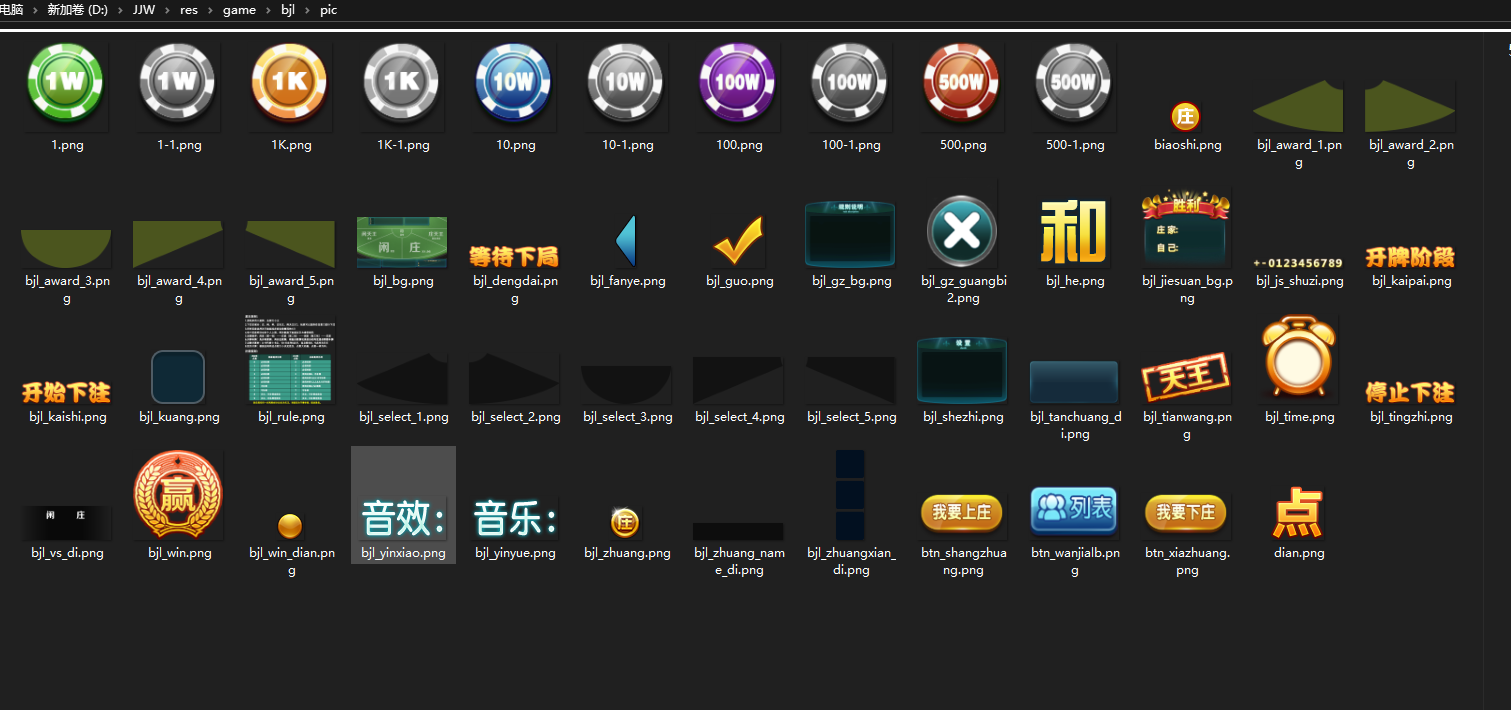The height and width of the screenshot is (710, 1511).
Task: Open the bjl_guo.png checkmark icon
Action: (739, 238)
